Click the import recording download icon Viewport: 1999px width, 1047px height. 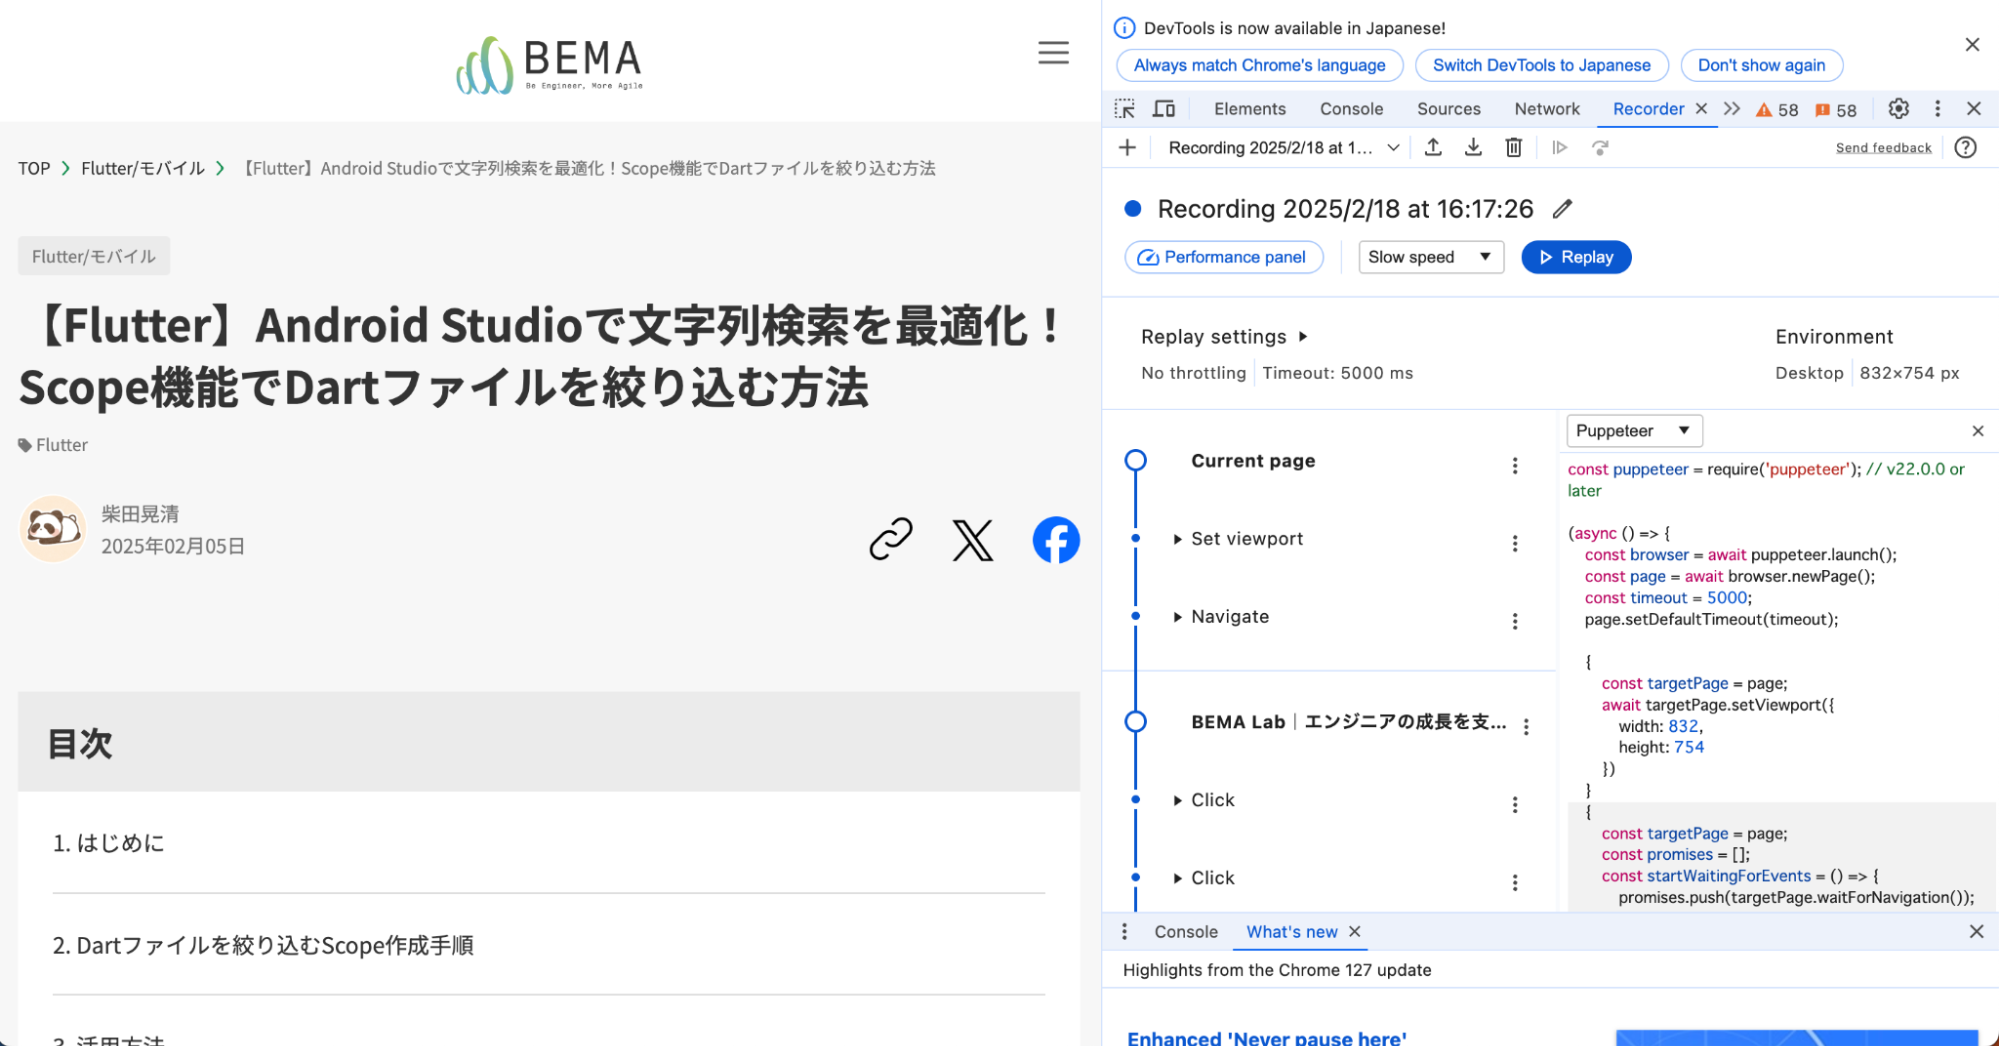[x=1473, y=148]
